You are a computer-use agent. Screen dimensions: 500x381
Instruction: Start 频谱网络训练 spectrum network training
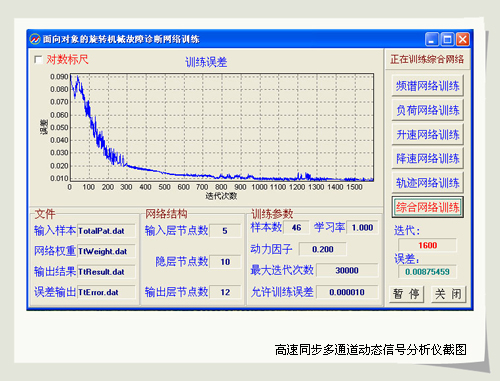(427, 86)
